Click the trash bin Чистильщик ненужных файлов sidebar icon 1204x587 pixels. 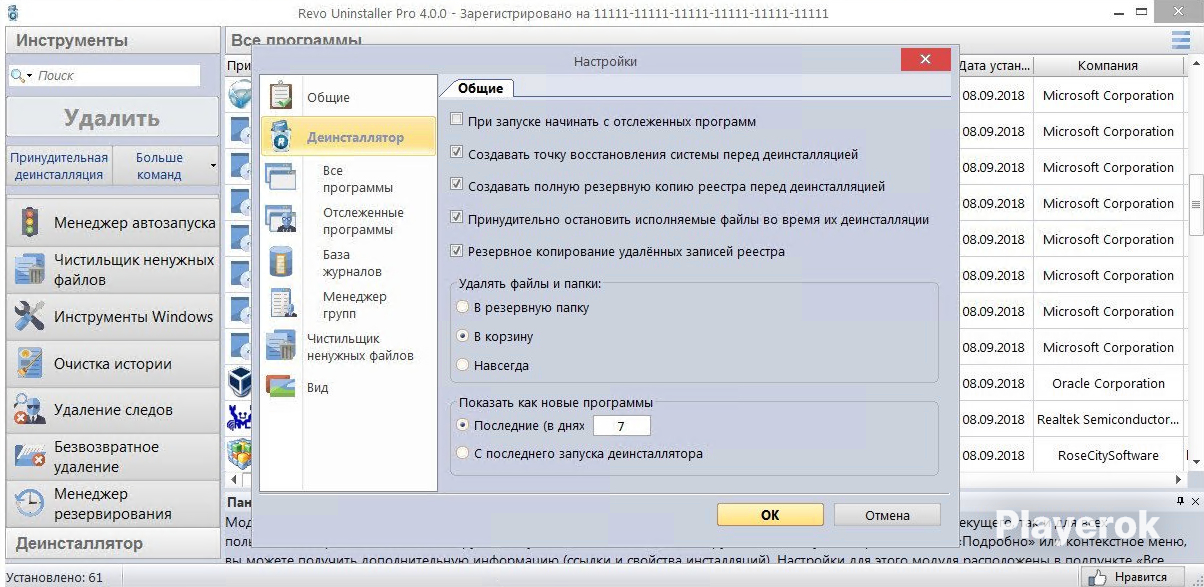(29, 269)
